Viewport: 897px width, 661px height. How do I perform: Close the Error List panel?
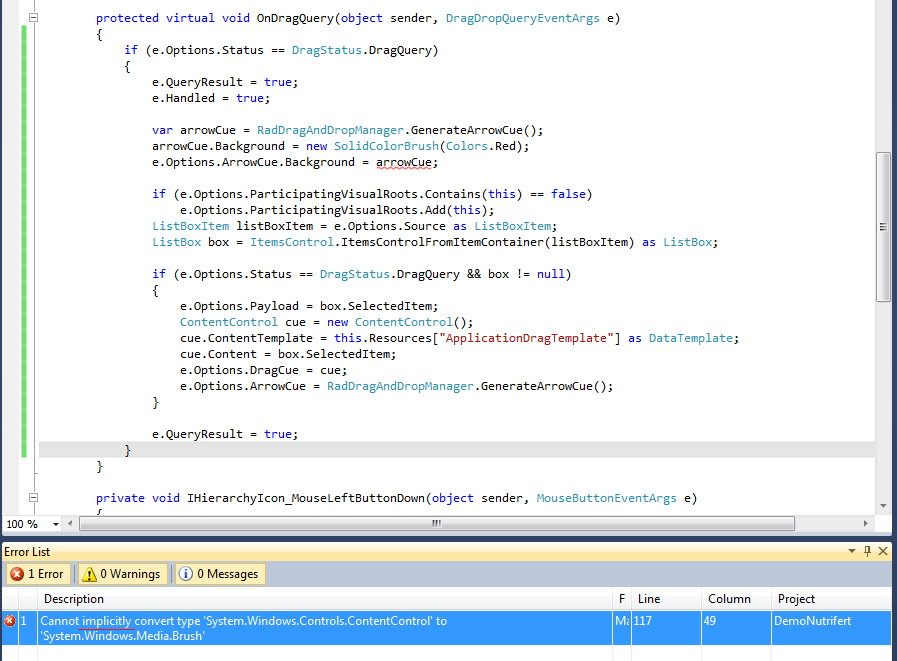click(883, 551)
